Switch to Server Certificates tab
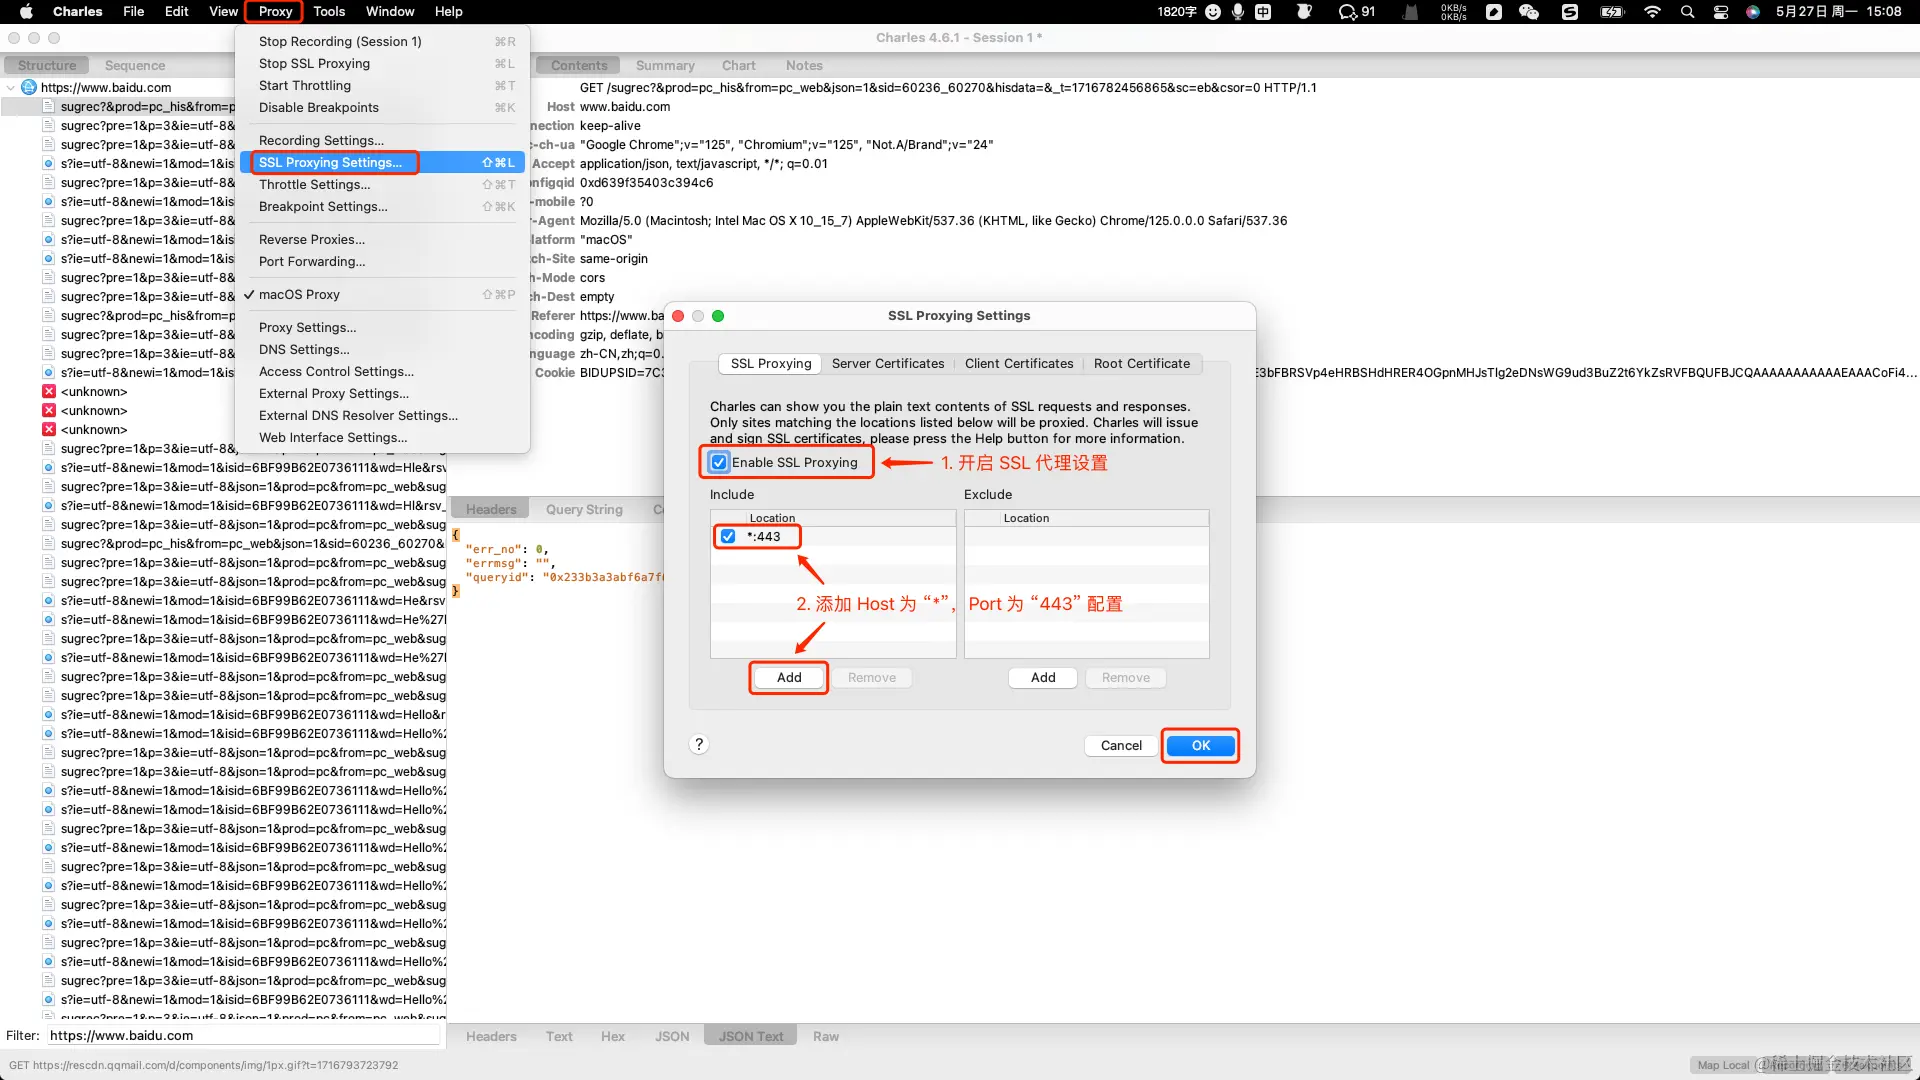 coord(888,364)
